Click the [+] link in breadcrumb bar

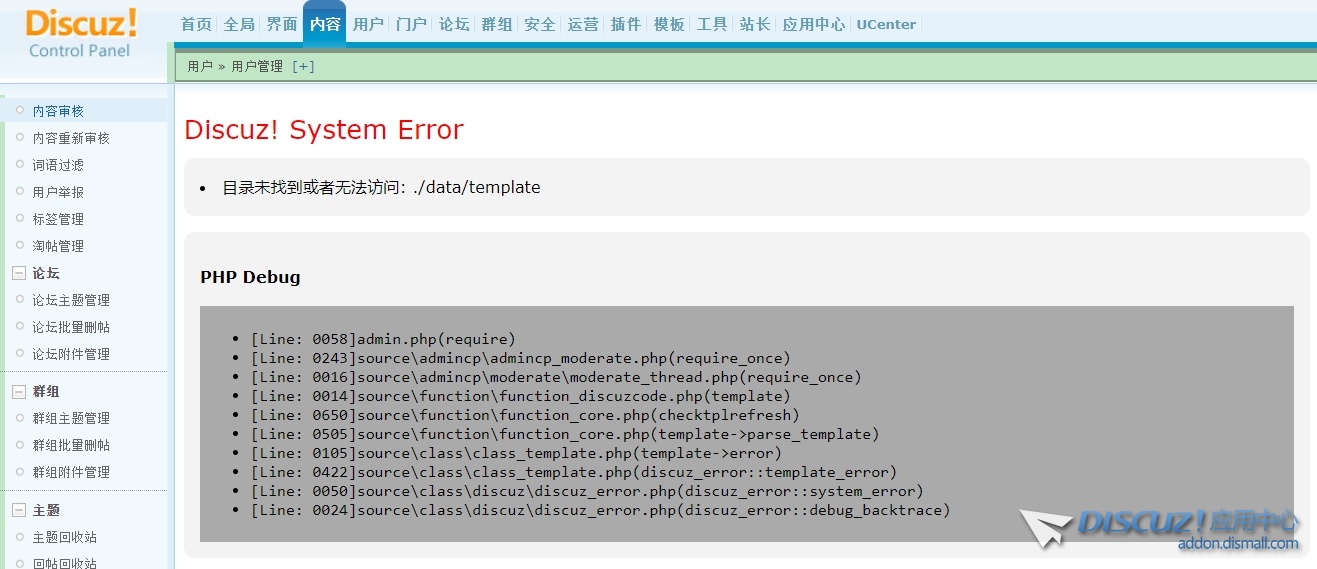click(x=303, y=66)
